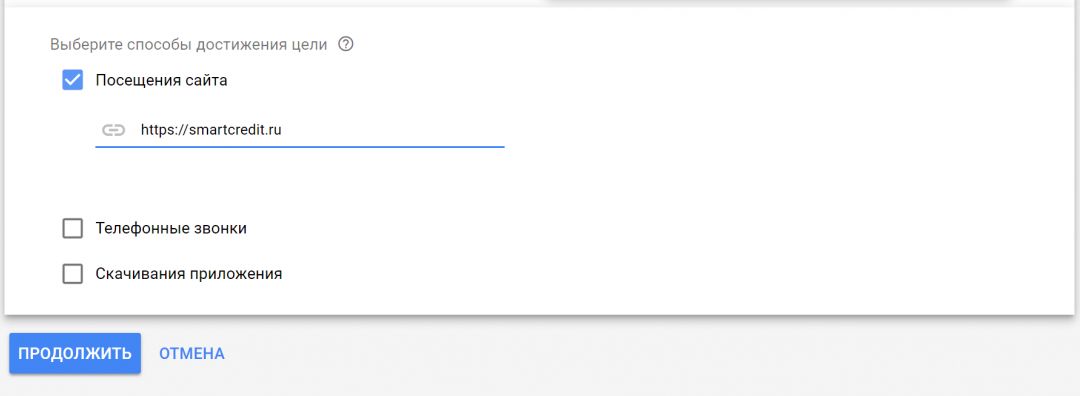This screenshot has height=396, width=1080.
Task: Select the empty square next to Скачивания приложения
Action: point(72,274)
